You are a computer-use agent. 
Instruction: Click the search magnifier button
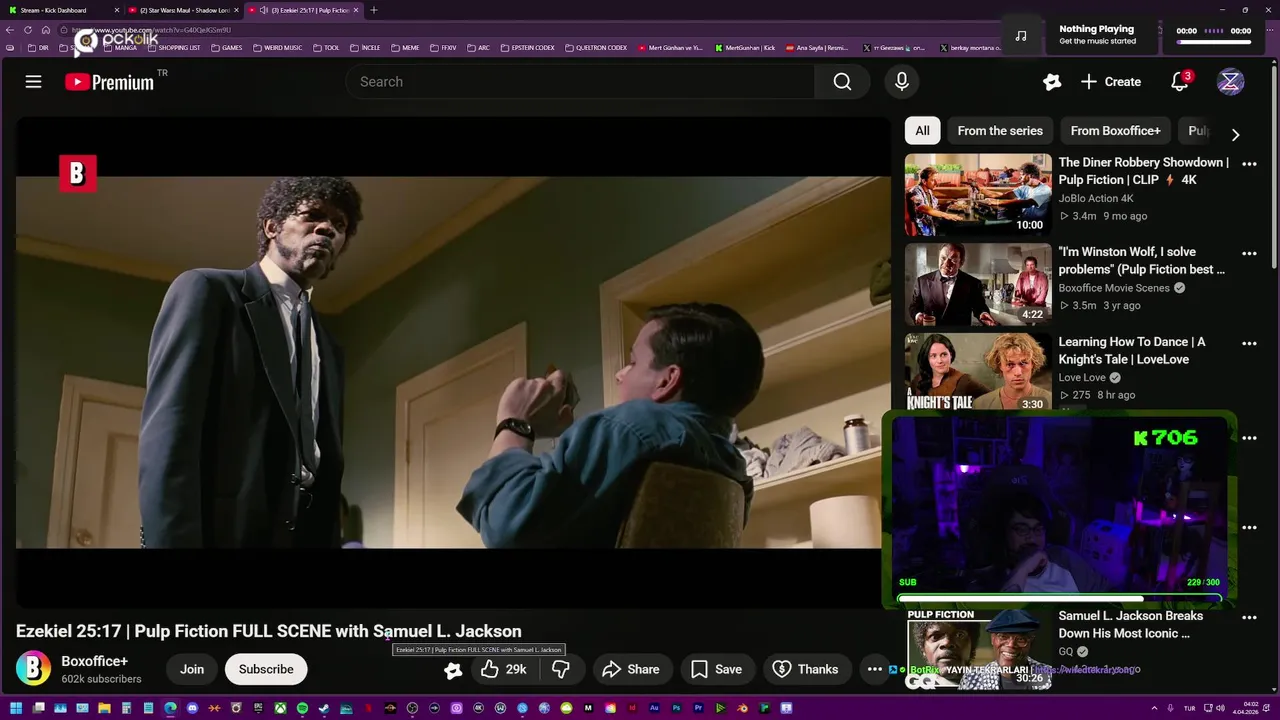842,82
